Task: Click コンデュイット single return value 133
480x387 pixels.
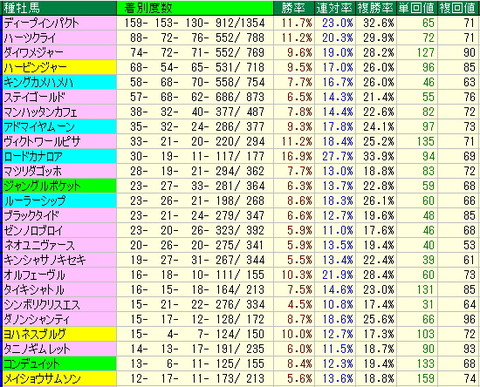Action: pos(426,363)
